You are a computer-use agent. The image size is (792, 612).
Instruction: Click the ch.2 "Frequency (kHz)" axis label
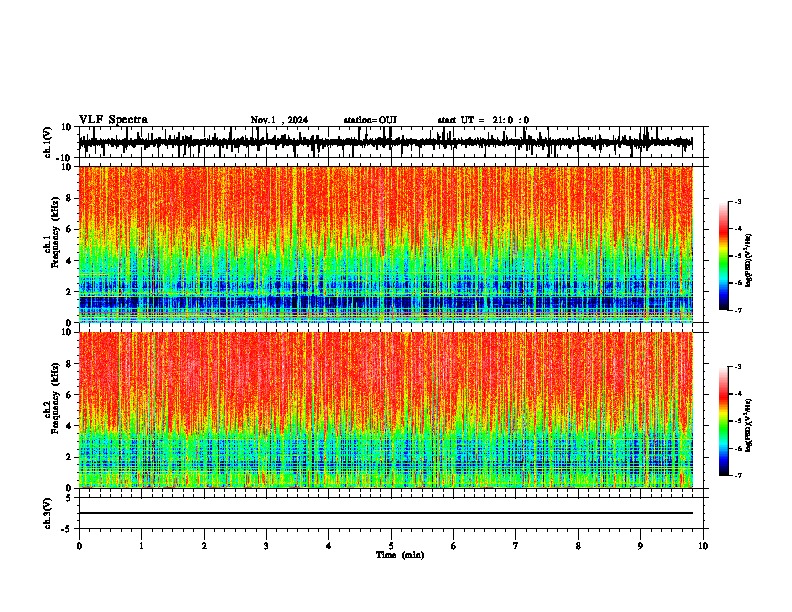click(55, 398)
